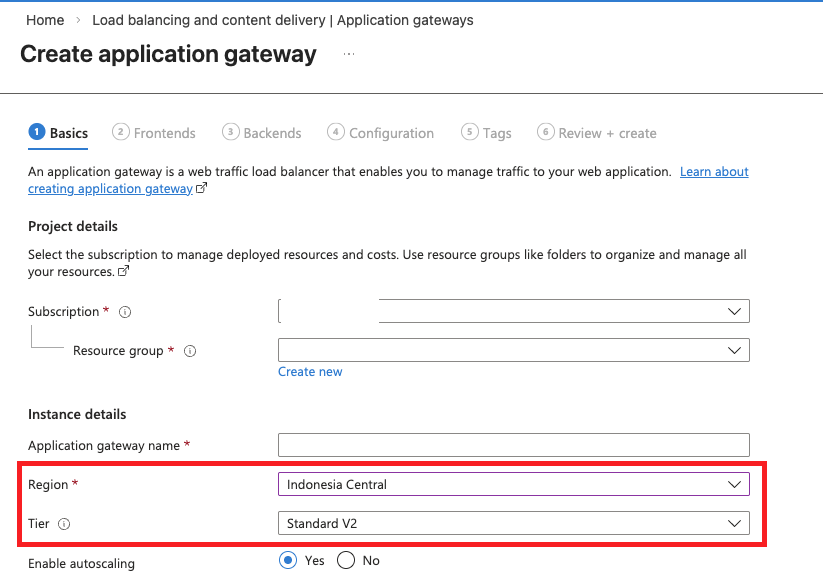The image size is (823, 585).
Task: Click the step 2 Frontends circle icon
Action: (121, 132)
